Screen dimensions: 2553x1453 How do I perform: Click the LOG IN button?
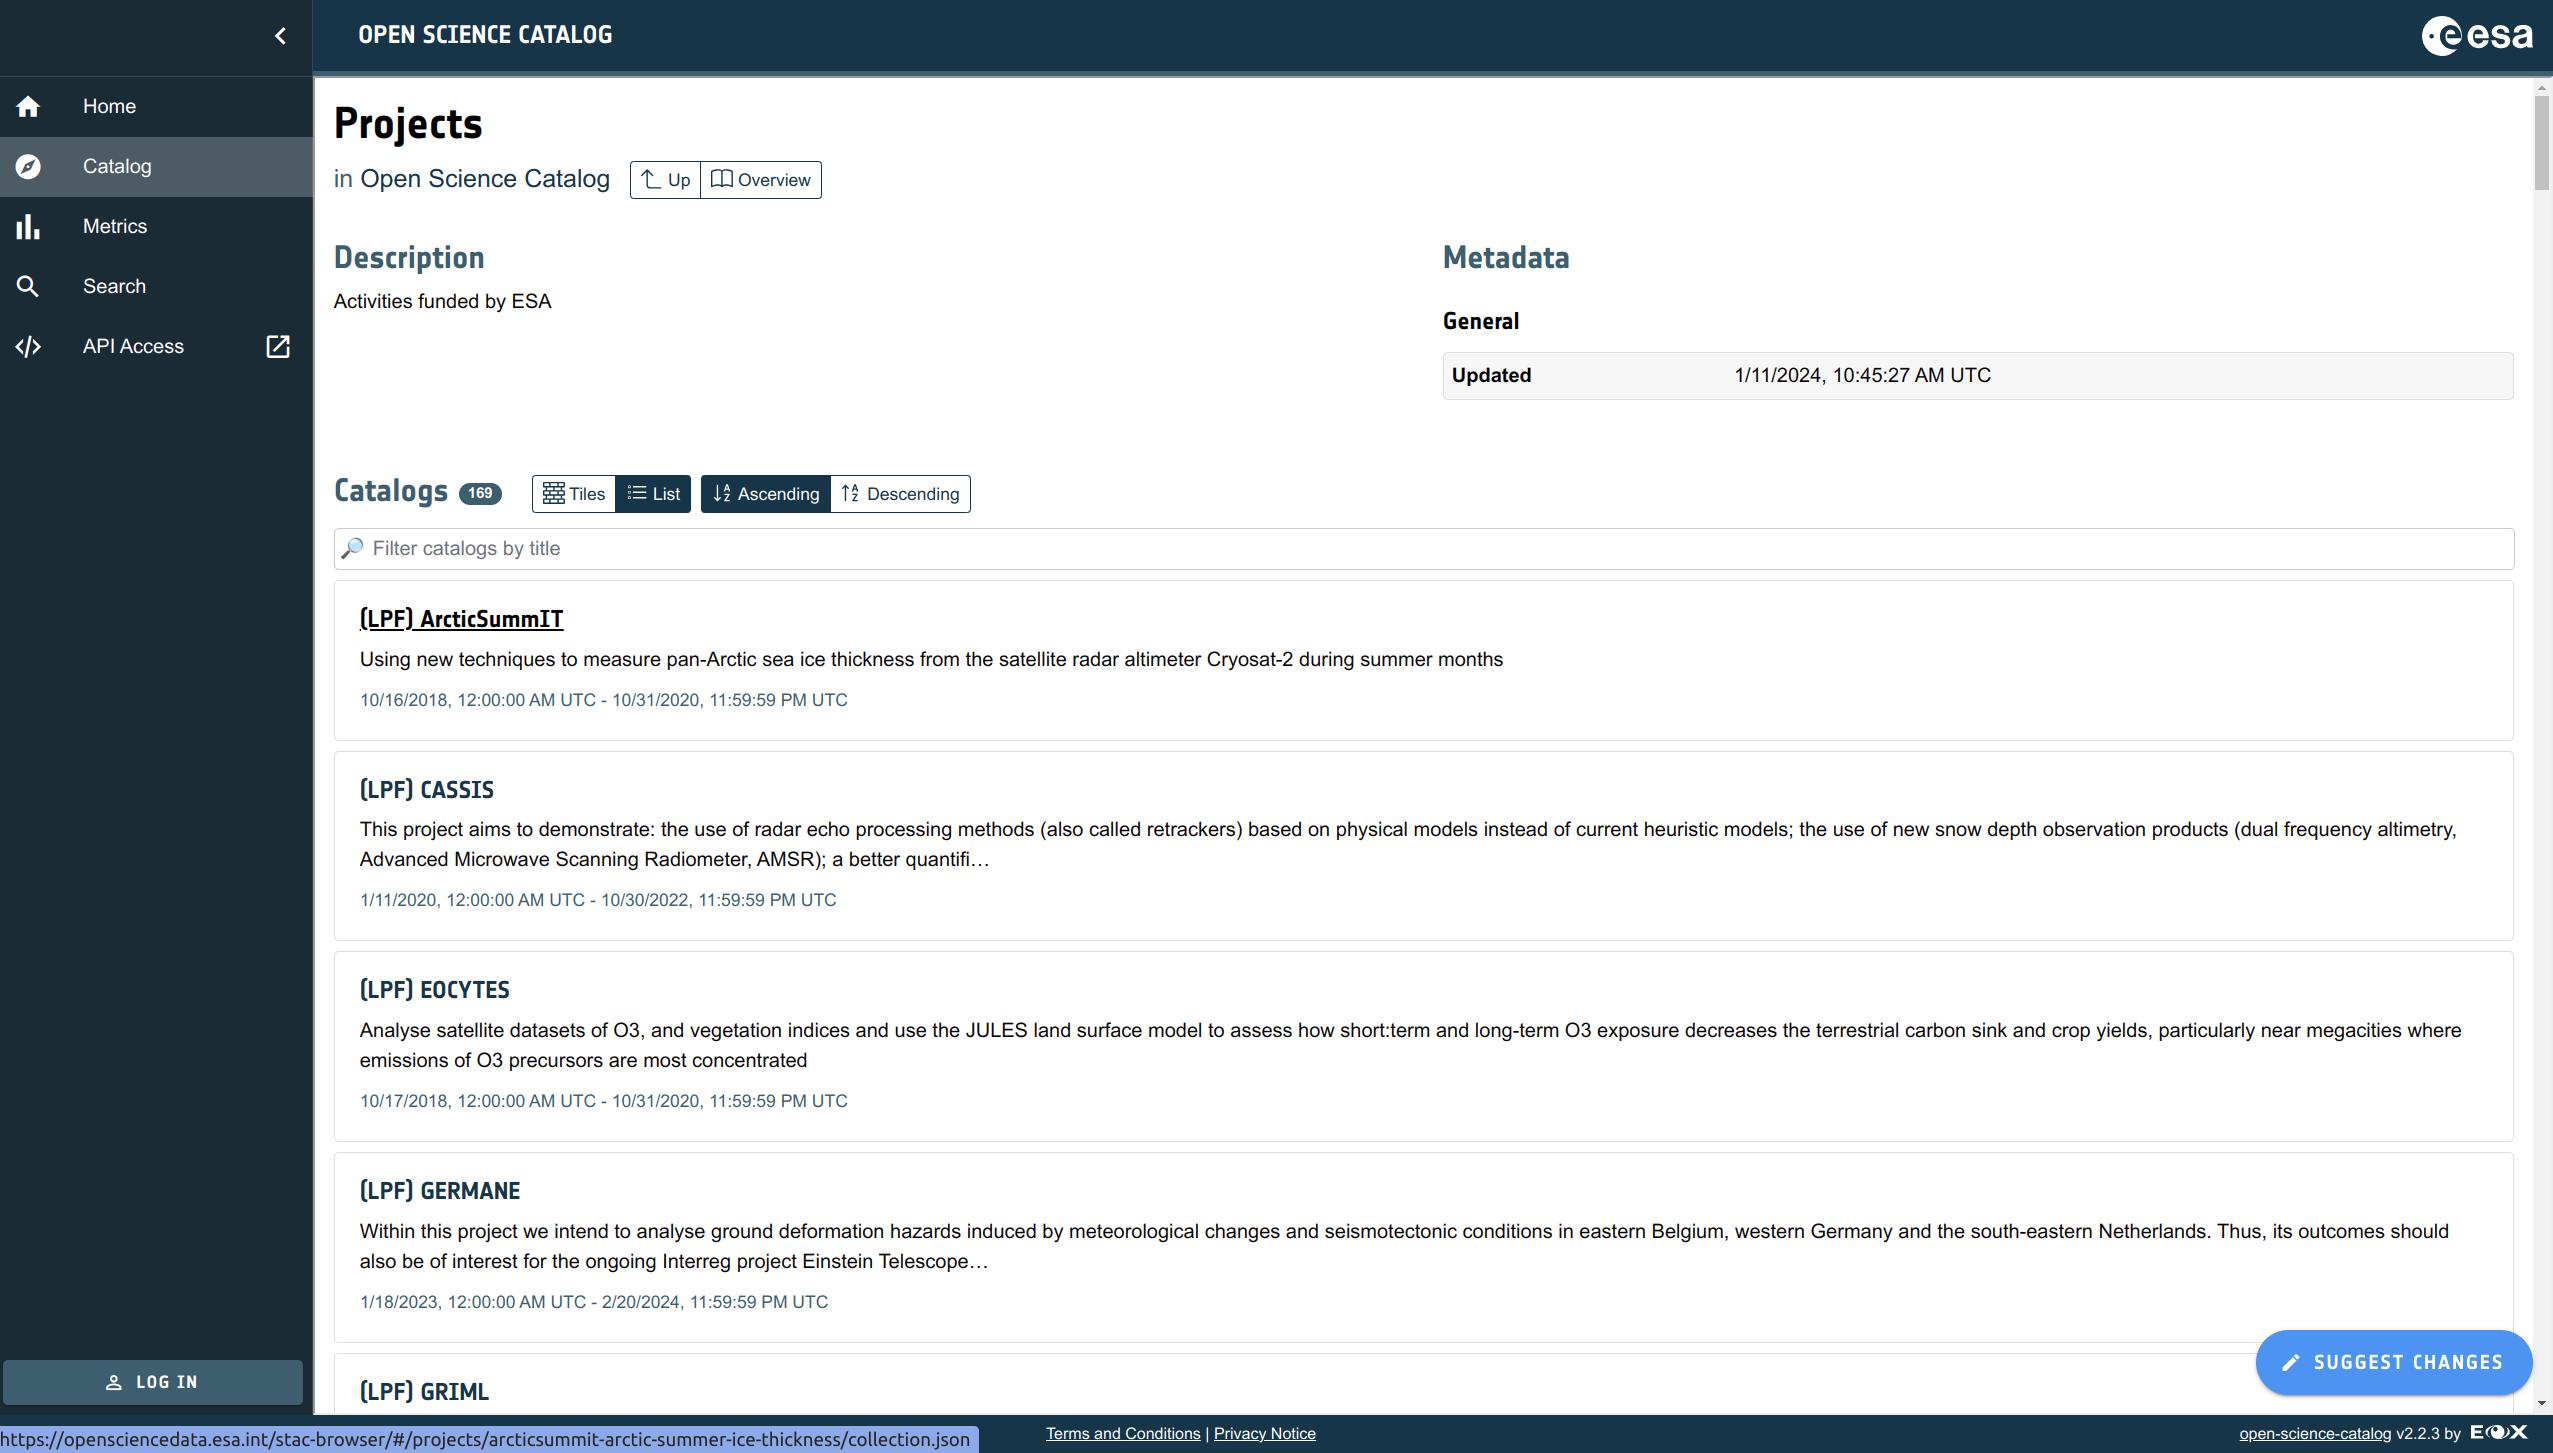click(x=153, y=1382)
